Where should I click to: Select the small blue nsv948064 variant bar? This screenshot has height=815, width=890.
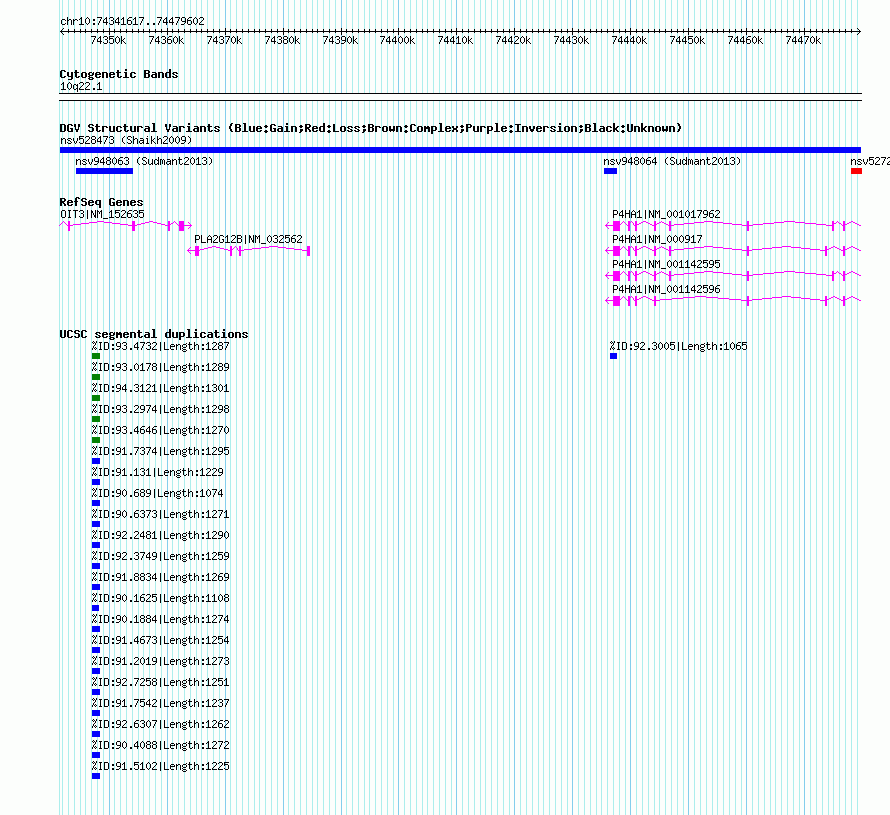[610, 171]
